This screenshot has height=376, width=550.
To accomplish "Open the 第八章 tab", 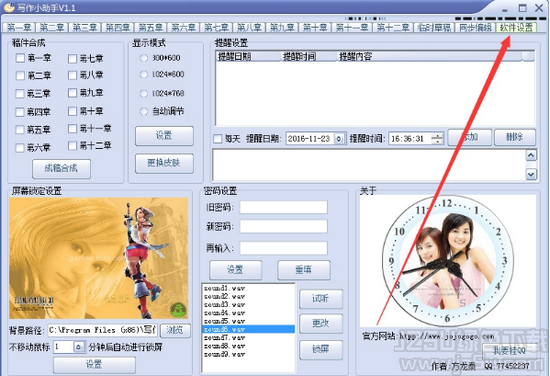I will (249, 27).
